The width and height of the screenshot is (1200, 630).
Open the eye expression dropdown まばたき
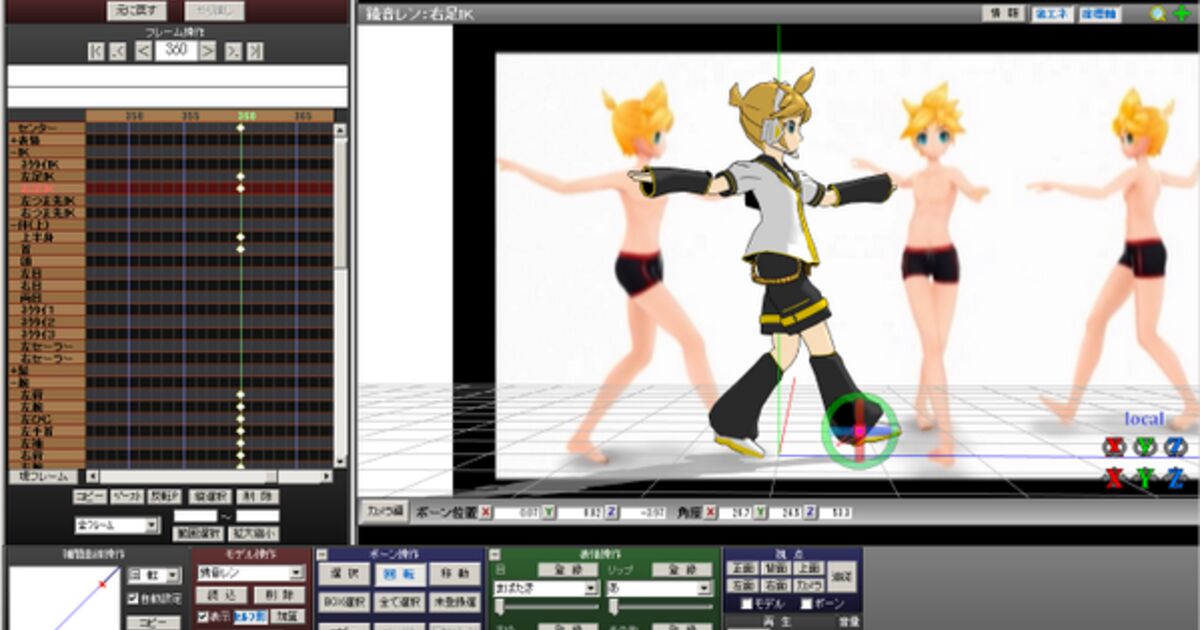tap(546, 589)
